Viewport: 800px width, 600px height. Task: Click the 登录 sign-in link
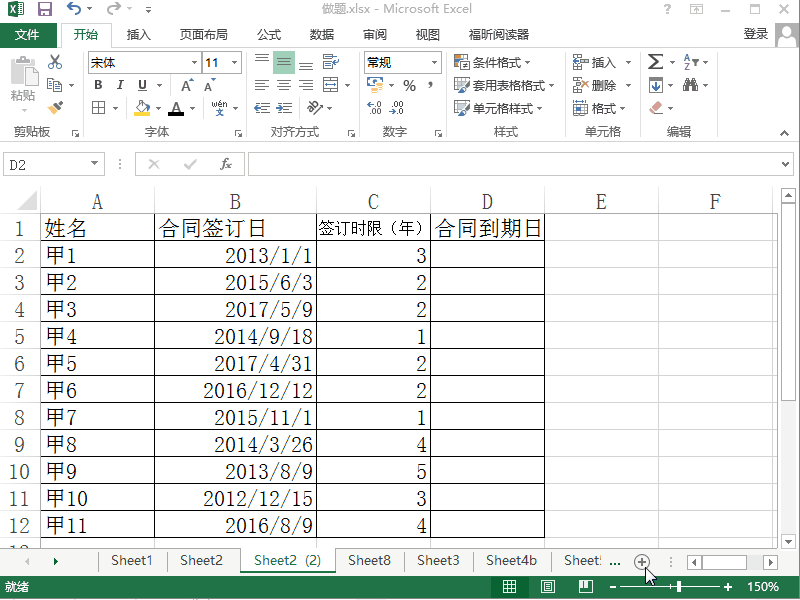[x=757, y=33]
